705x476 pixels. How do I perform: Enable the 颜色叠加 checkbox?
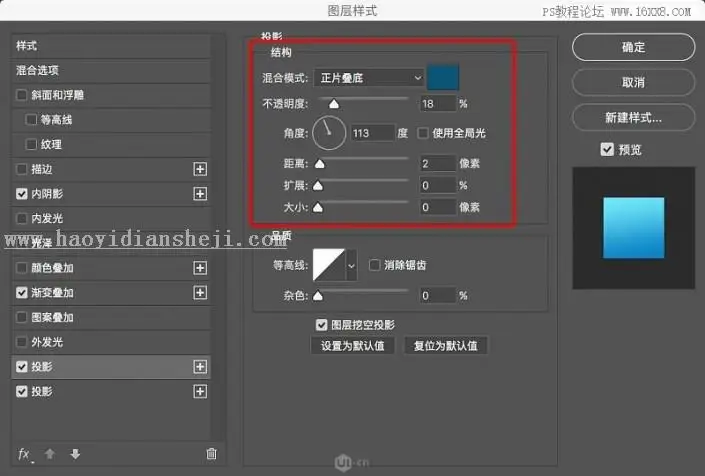coord(21,268)
